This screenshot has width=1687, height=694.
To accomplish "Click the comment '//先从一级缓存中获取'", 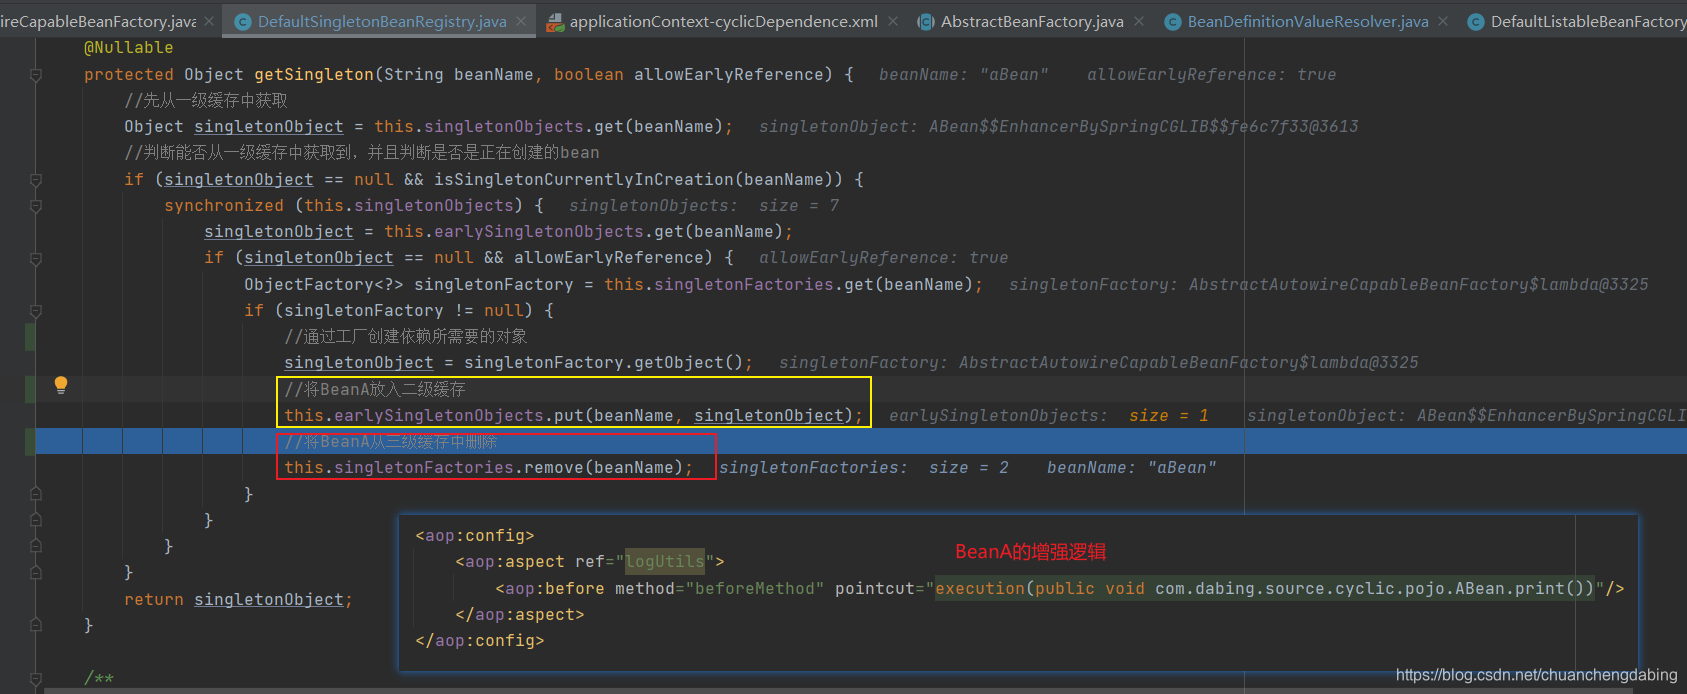I will 206,101.
